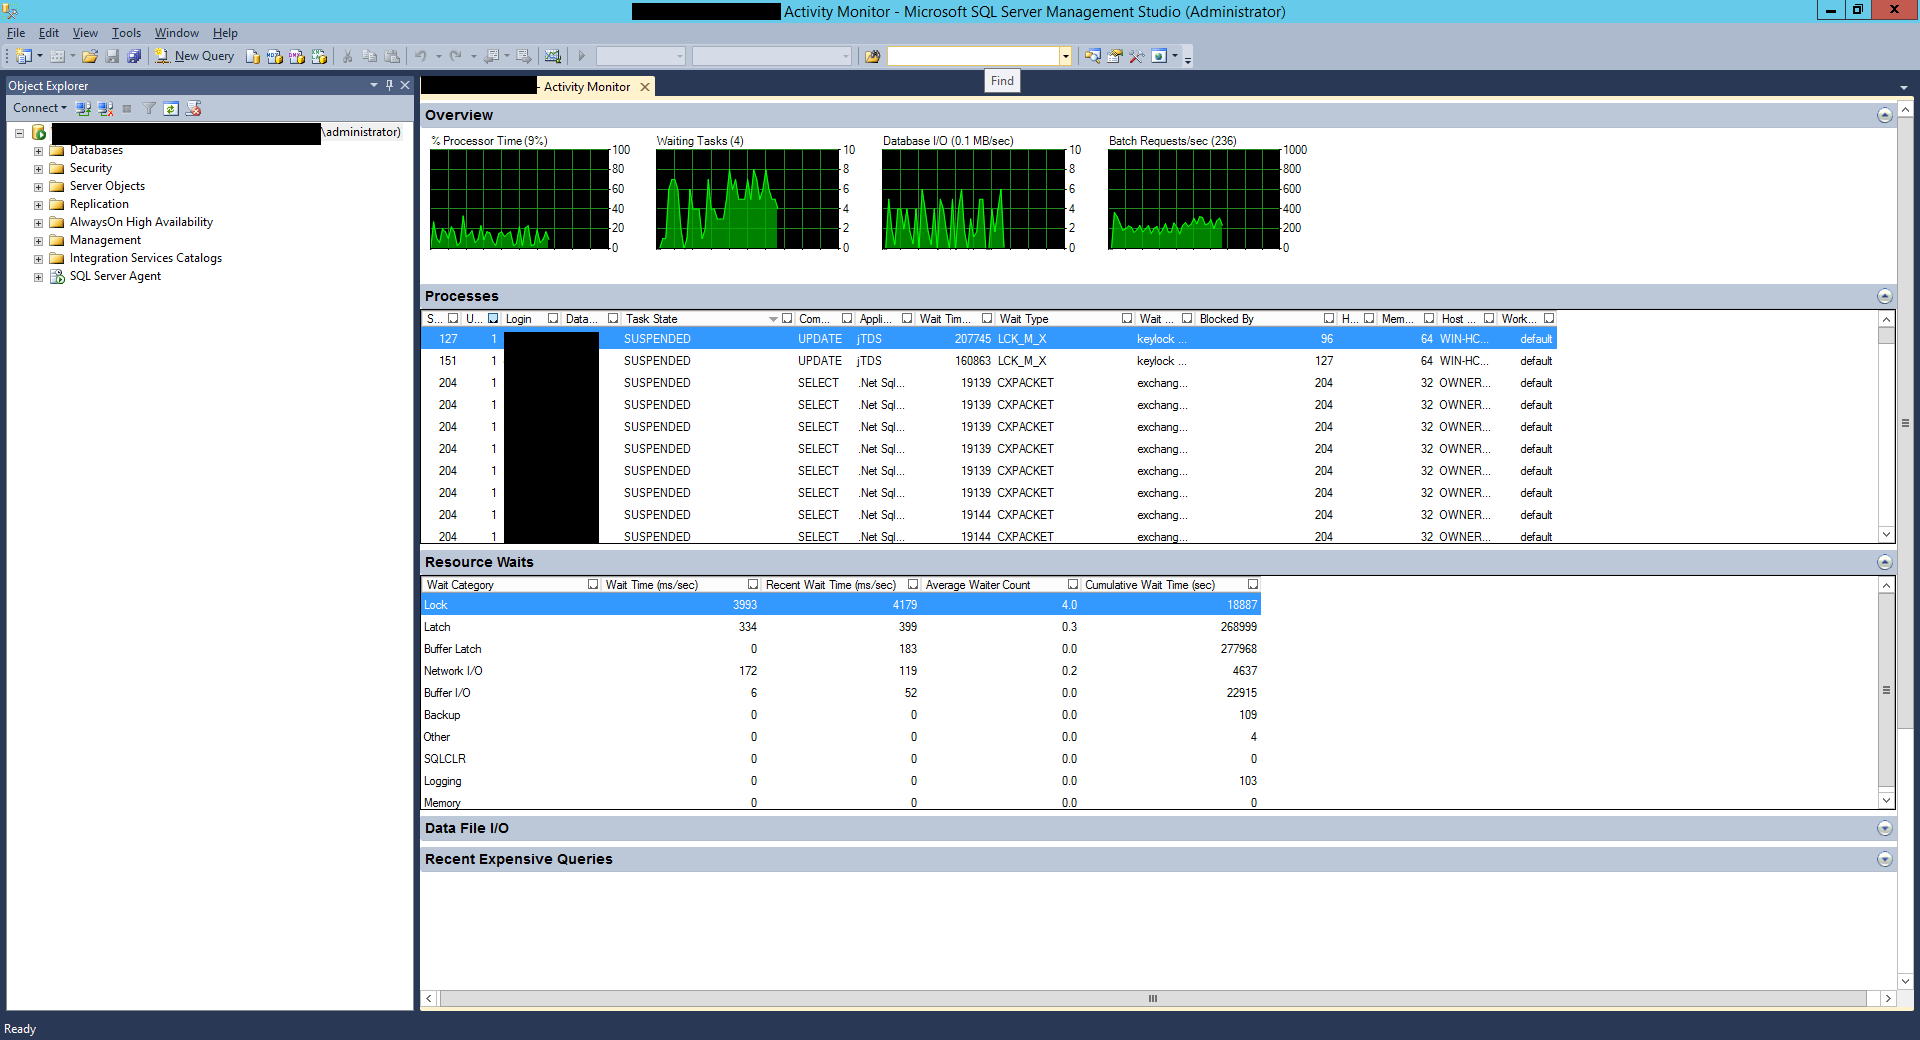Collapse the Overview section
This screenshot has width=1920, height=1040.
coord(1884,115)
